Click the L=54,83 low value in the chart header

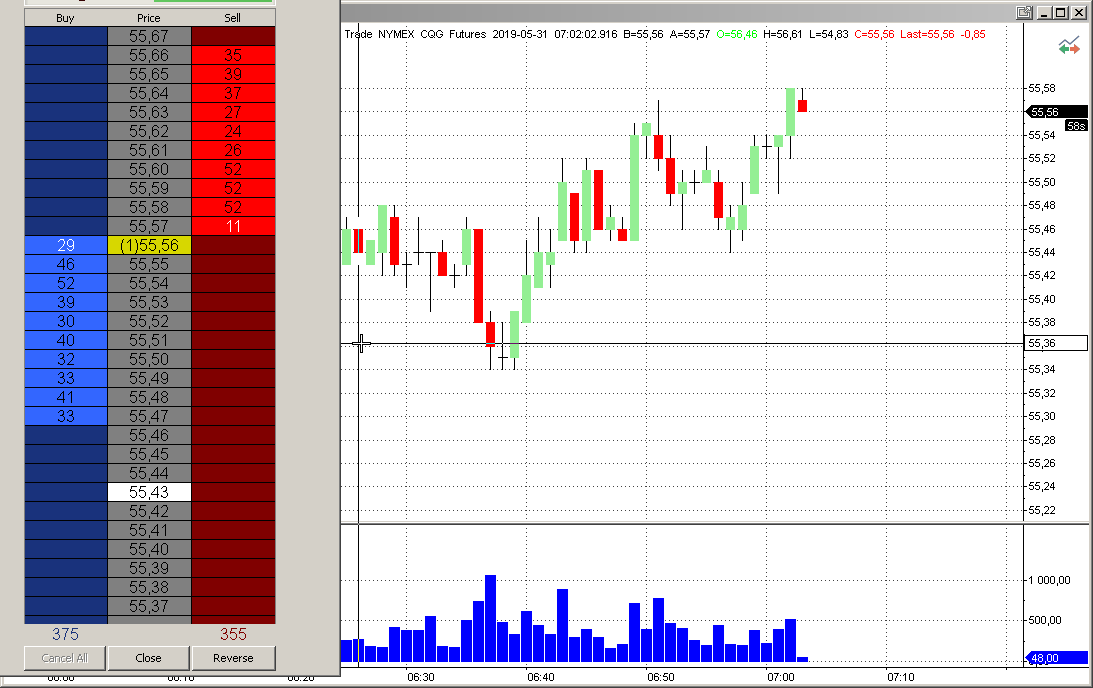coord(829,34)
